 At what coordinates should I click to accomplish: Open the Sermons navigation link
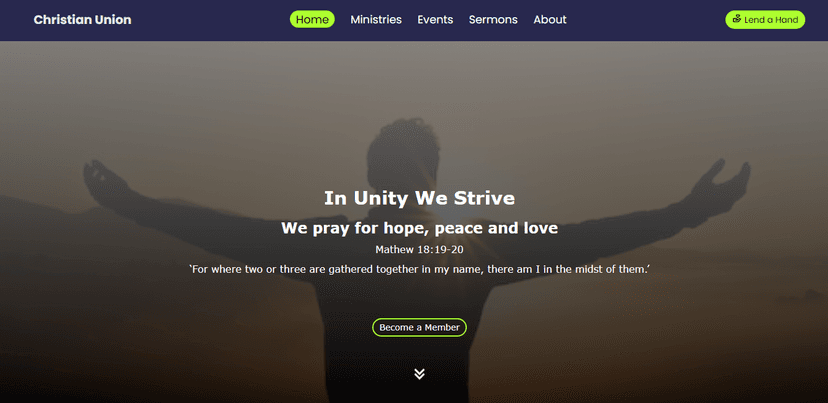[493, 20]
